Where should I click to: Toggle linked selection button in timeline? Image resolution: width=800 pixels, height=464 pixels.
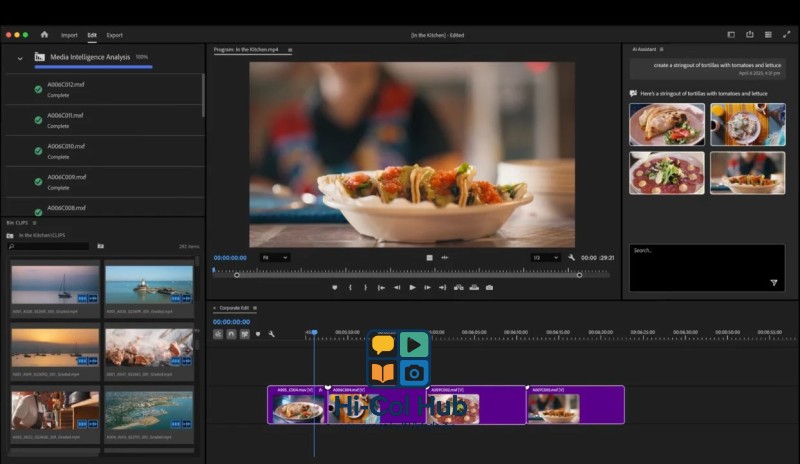click(244, 334)
